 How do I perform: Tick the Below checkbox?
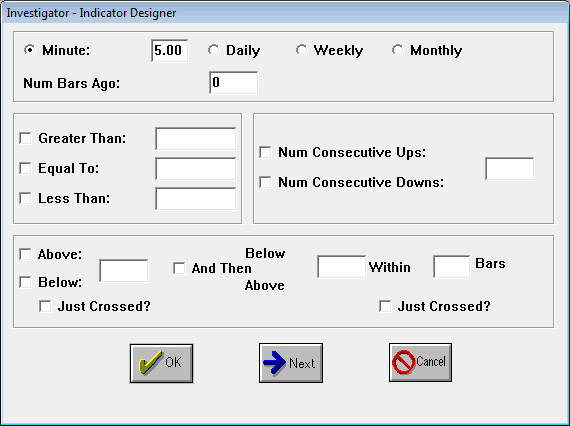25,282
